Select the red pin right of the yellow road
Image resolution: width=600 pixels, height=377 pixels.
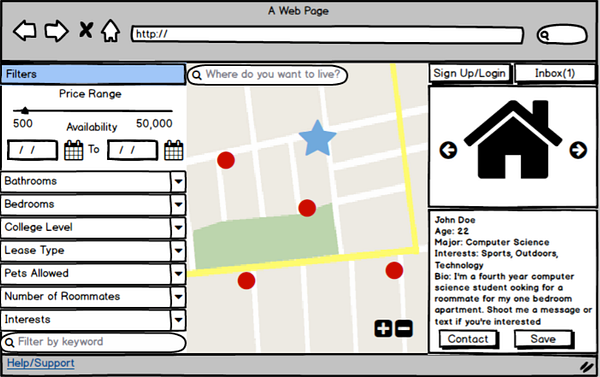click(394, 271)
